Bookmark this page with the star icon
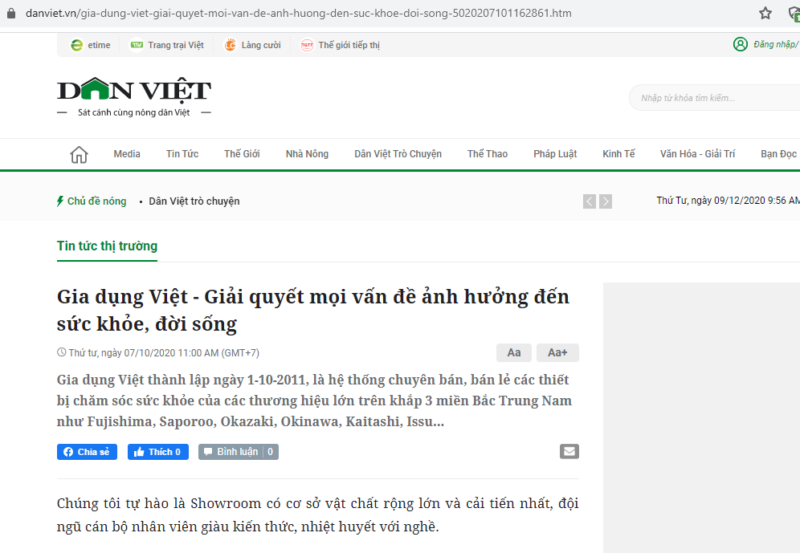800x553 pixels. (x=765, y=13)
